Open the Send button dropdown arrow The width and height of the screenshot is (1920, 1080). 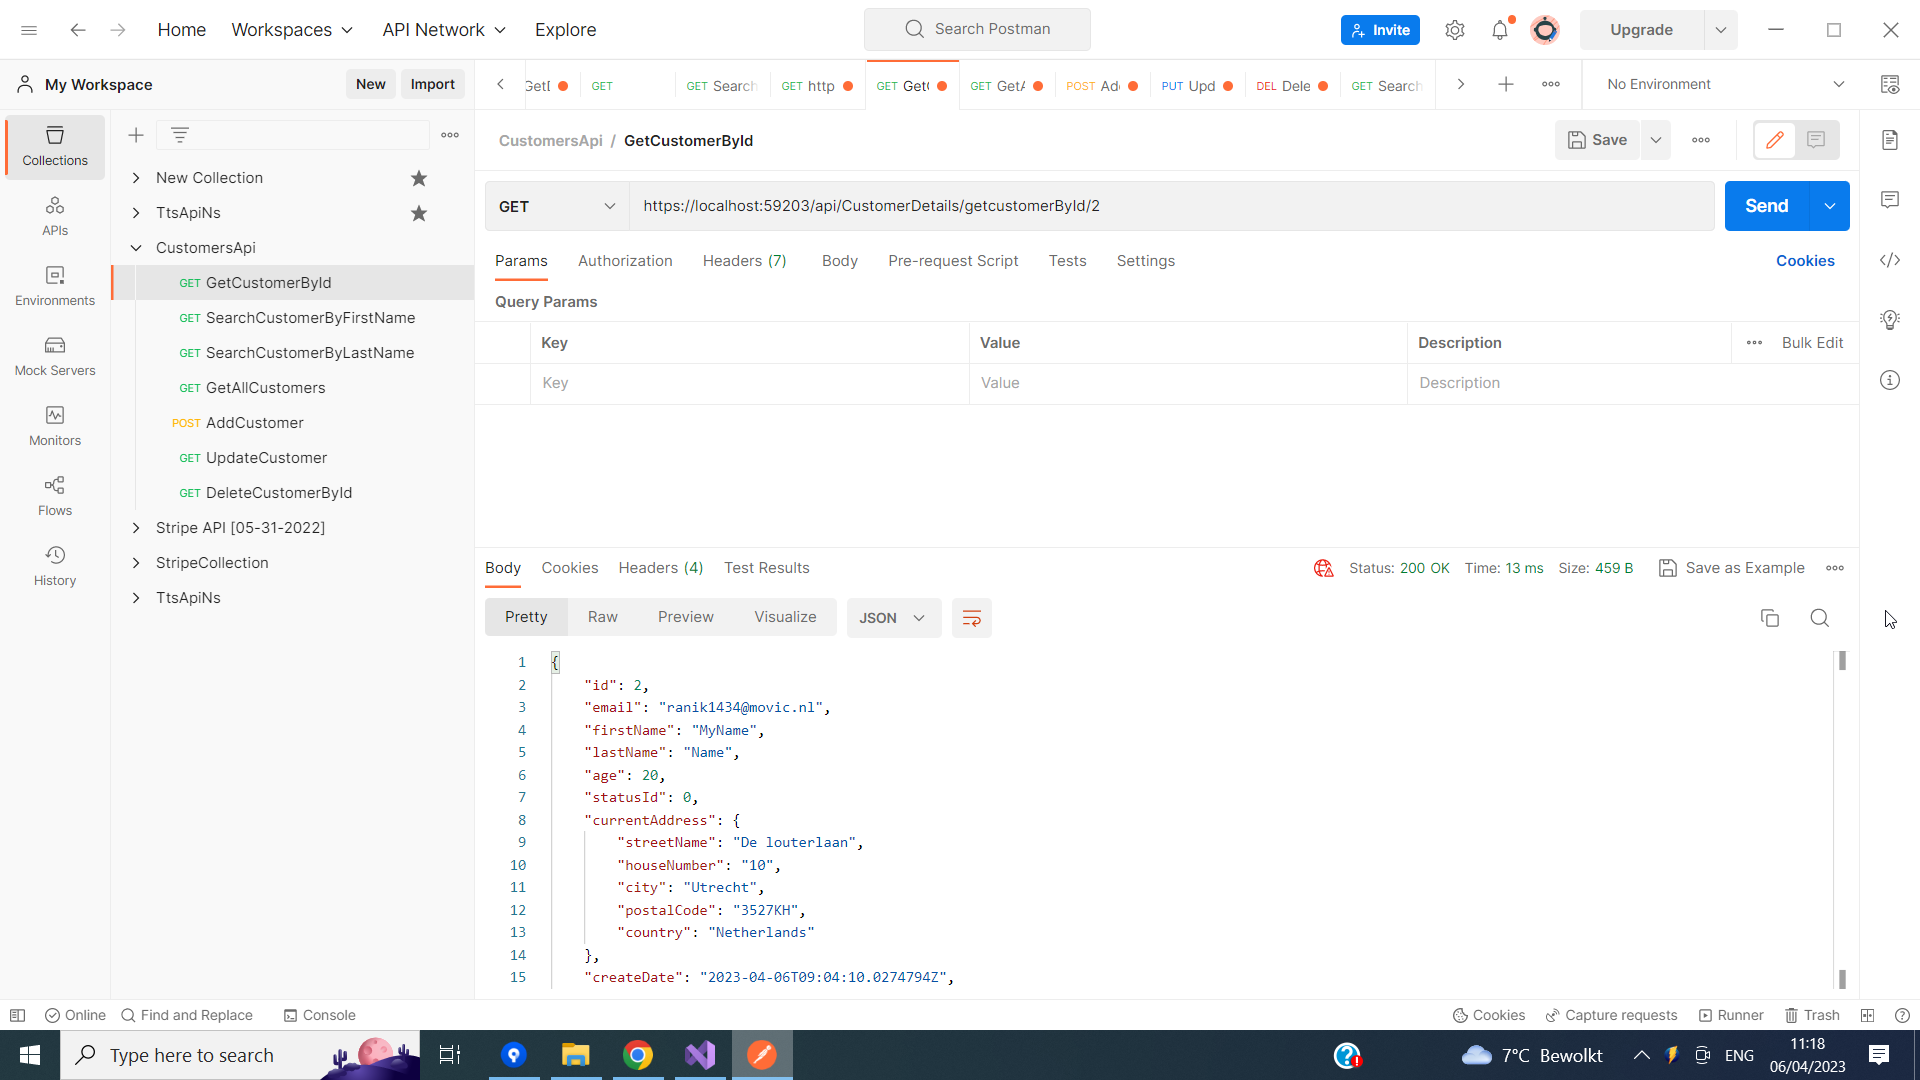(x=1830, y=206)
